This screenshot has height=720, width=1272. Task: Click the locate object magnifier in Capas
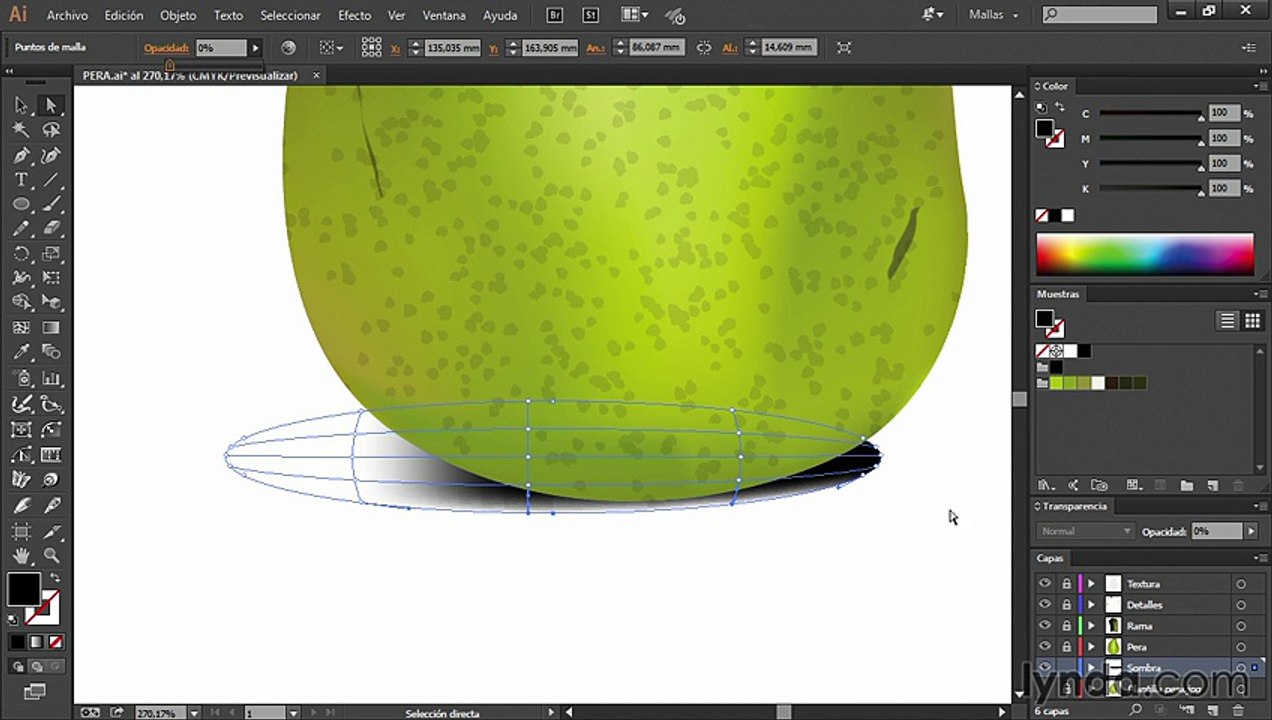1136,710
